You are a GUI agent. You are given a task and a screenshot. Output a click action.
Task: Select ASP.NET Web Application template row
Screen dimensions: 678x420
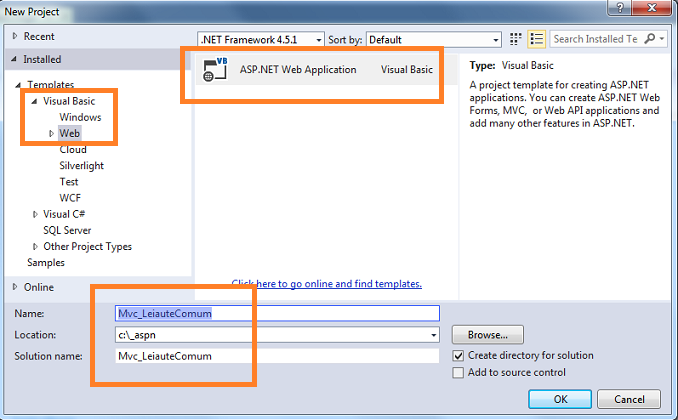click(326, 69)
